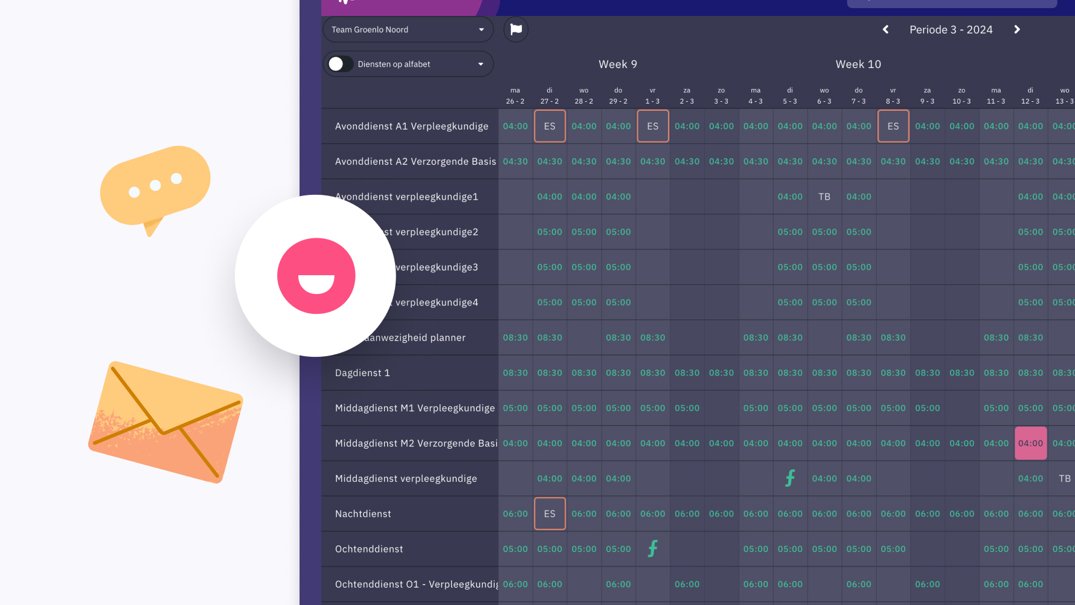This screenshot has width=1075, height=605.
Task: Toggle the Diensten op alfabet switch
Action: coord(340,64)
